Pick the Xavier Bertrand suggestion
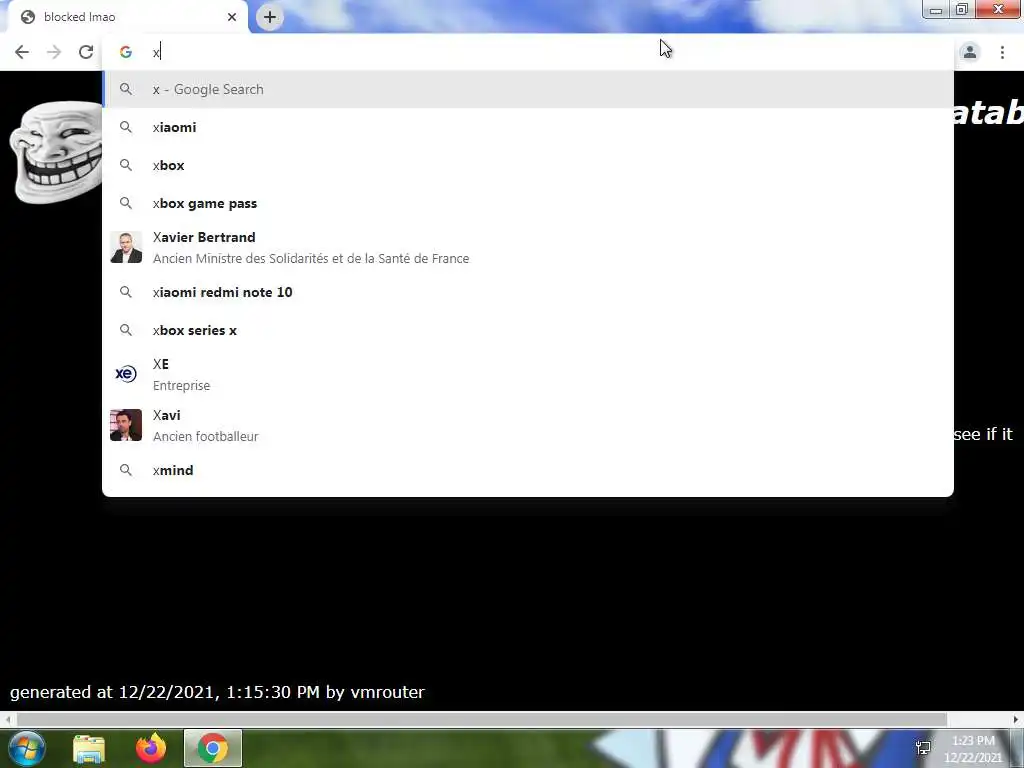 pyautogui.click(x=528, y=248)
